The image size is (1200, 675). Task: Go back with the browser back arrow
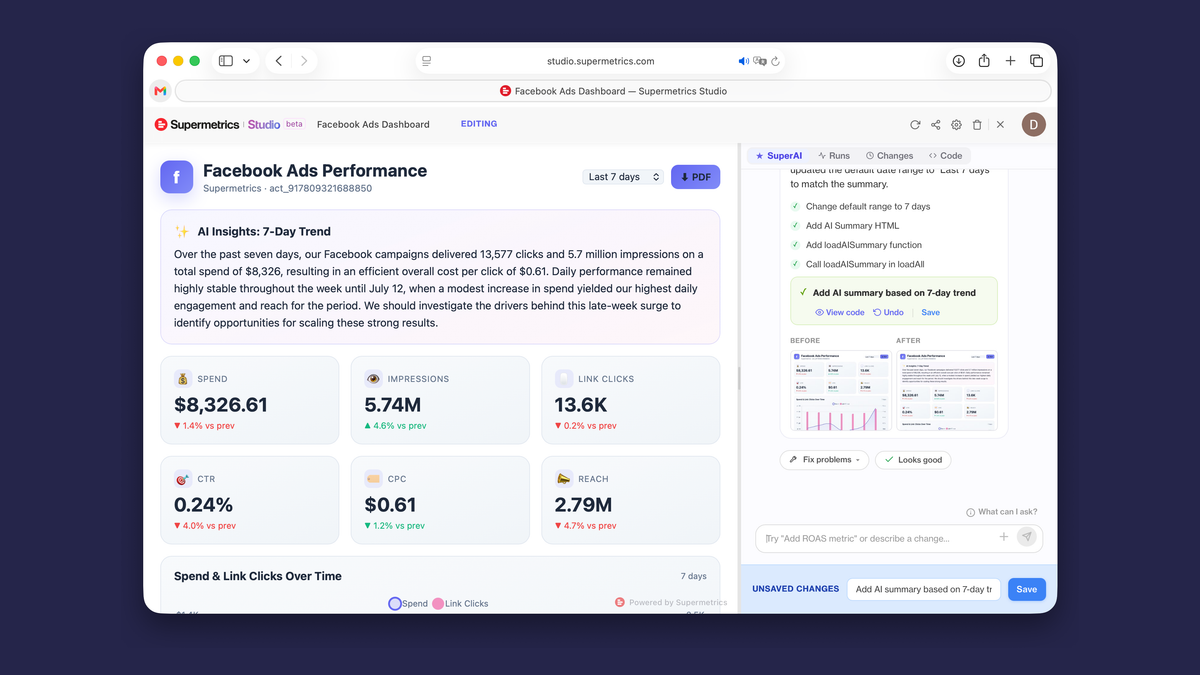point(279,61)
